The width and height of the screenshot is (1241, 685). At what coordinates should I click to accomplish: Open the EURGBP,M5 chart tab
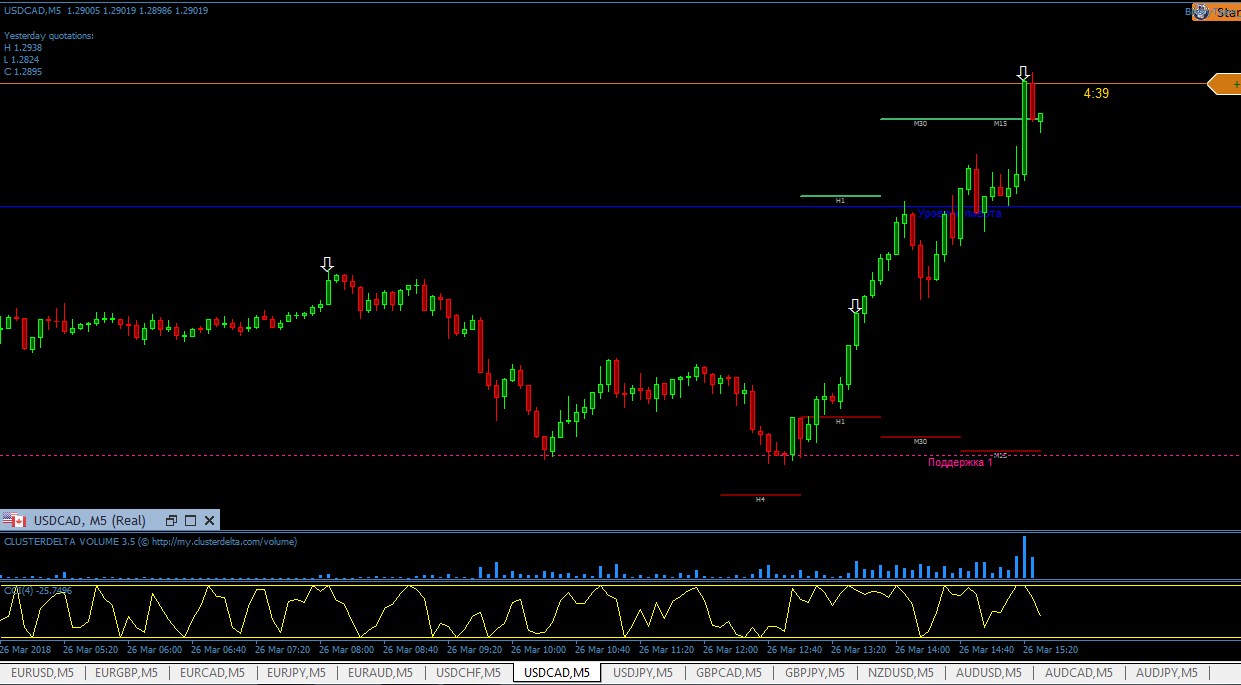(x=126, y=673)
